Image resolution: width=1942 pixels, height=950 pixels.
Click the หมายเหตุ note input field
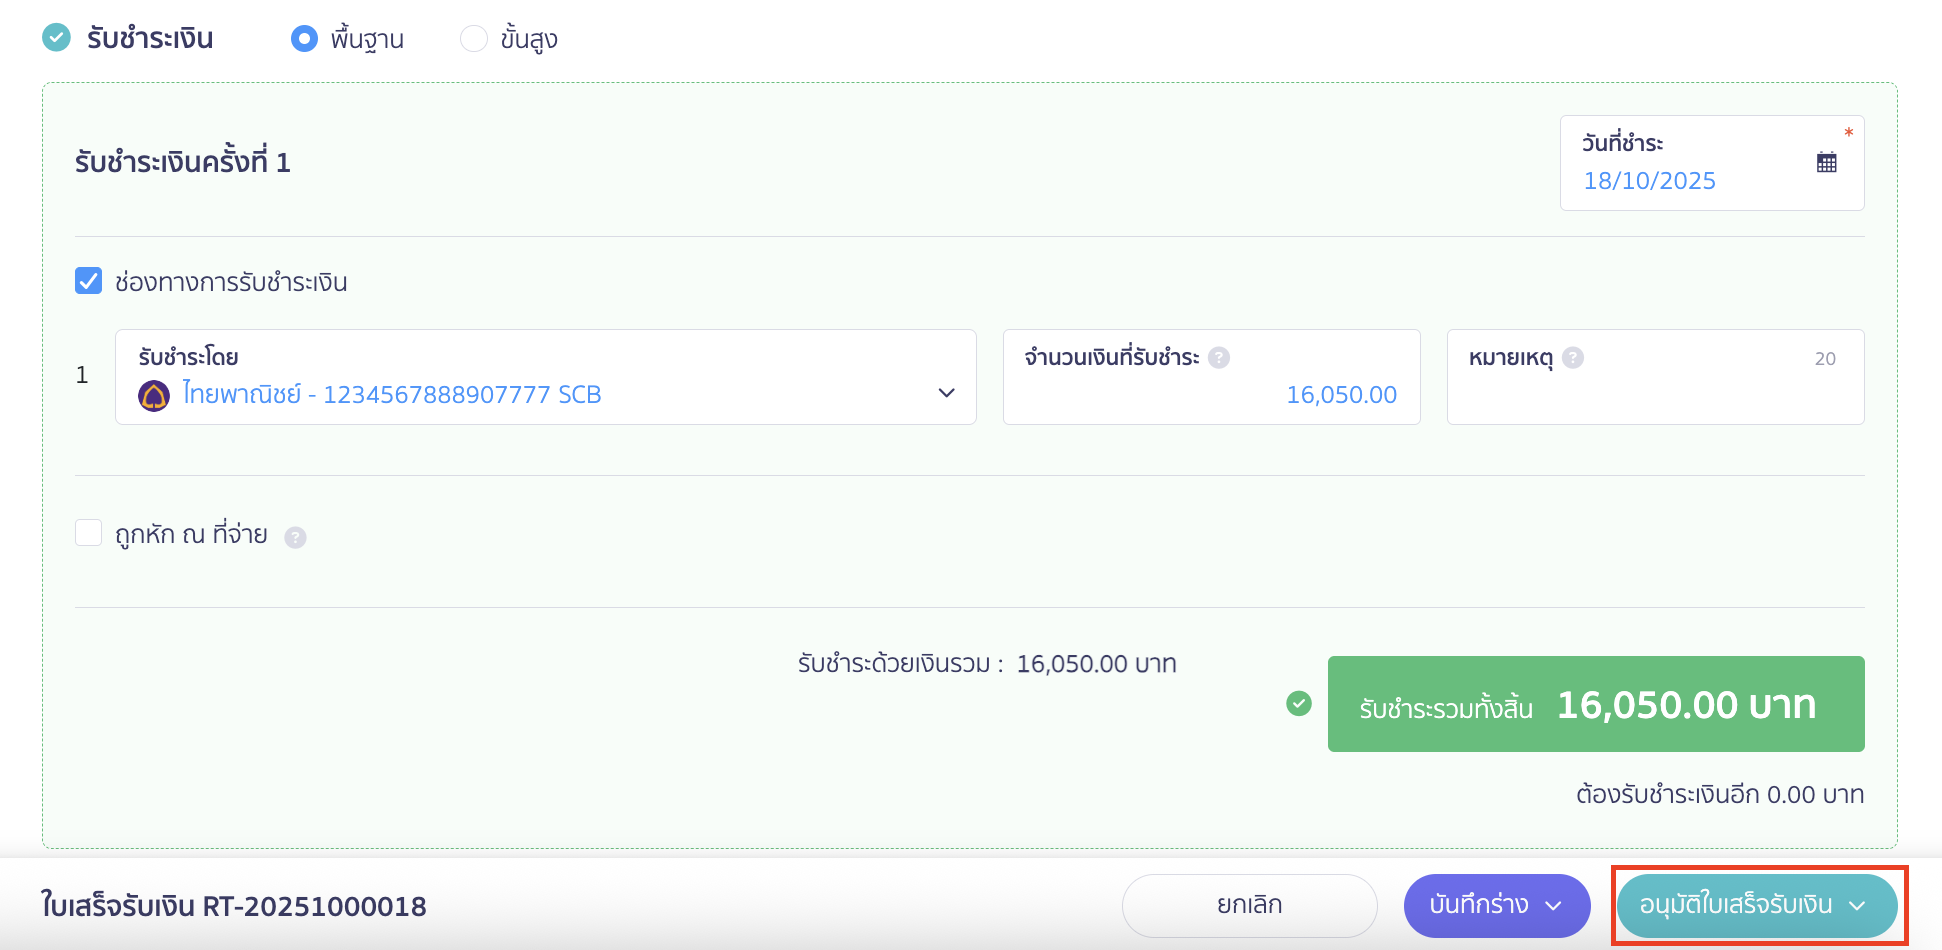(1654, 394)
